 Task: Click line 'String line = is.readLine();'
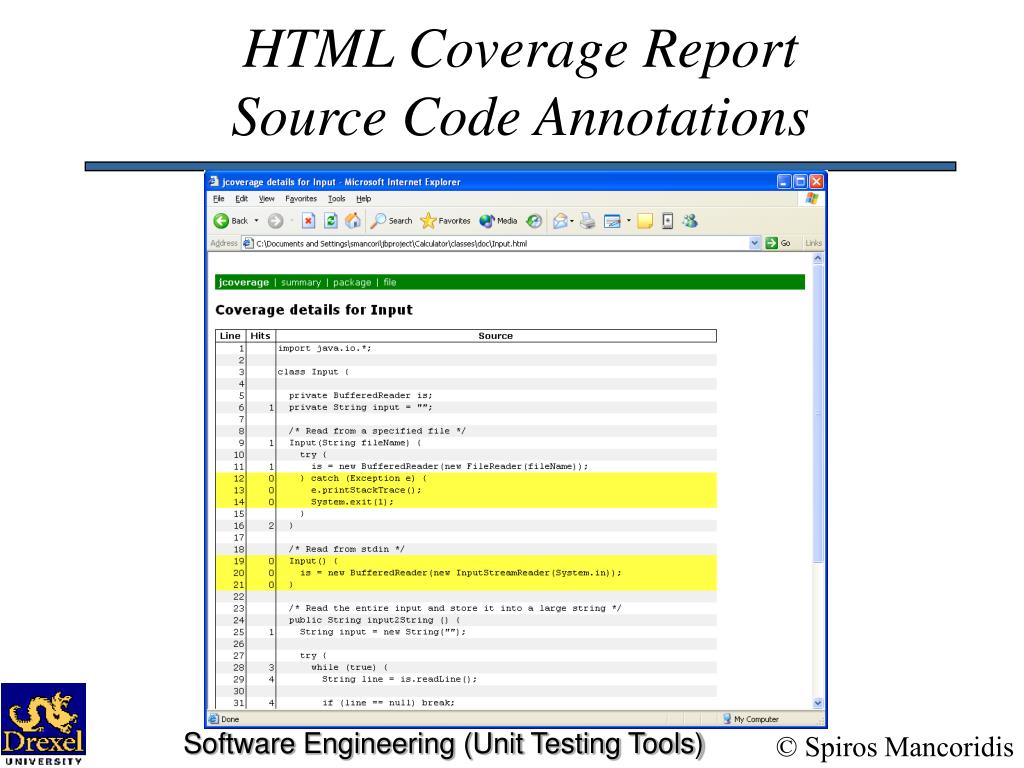(399, 679)
